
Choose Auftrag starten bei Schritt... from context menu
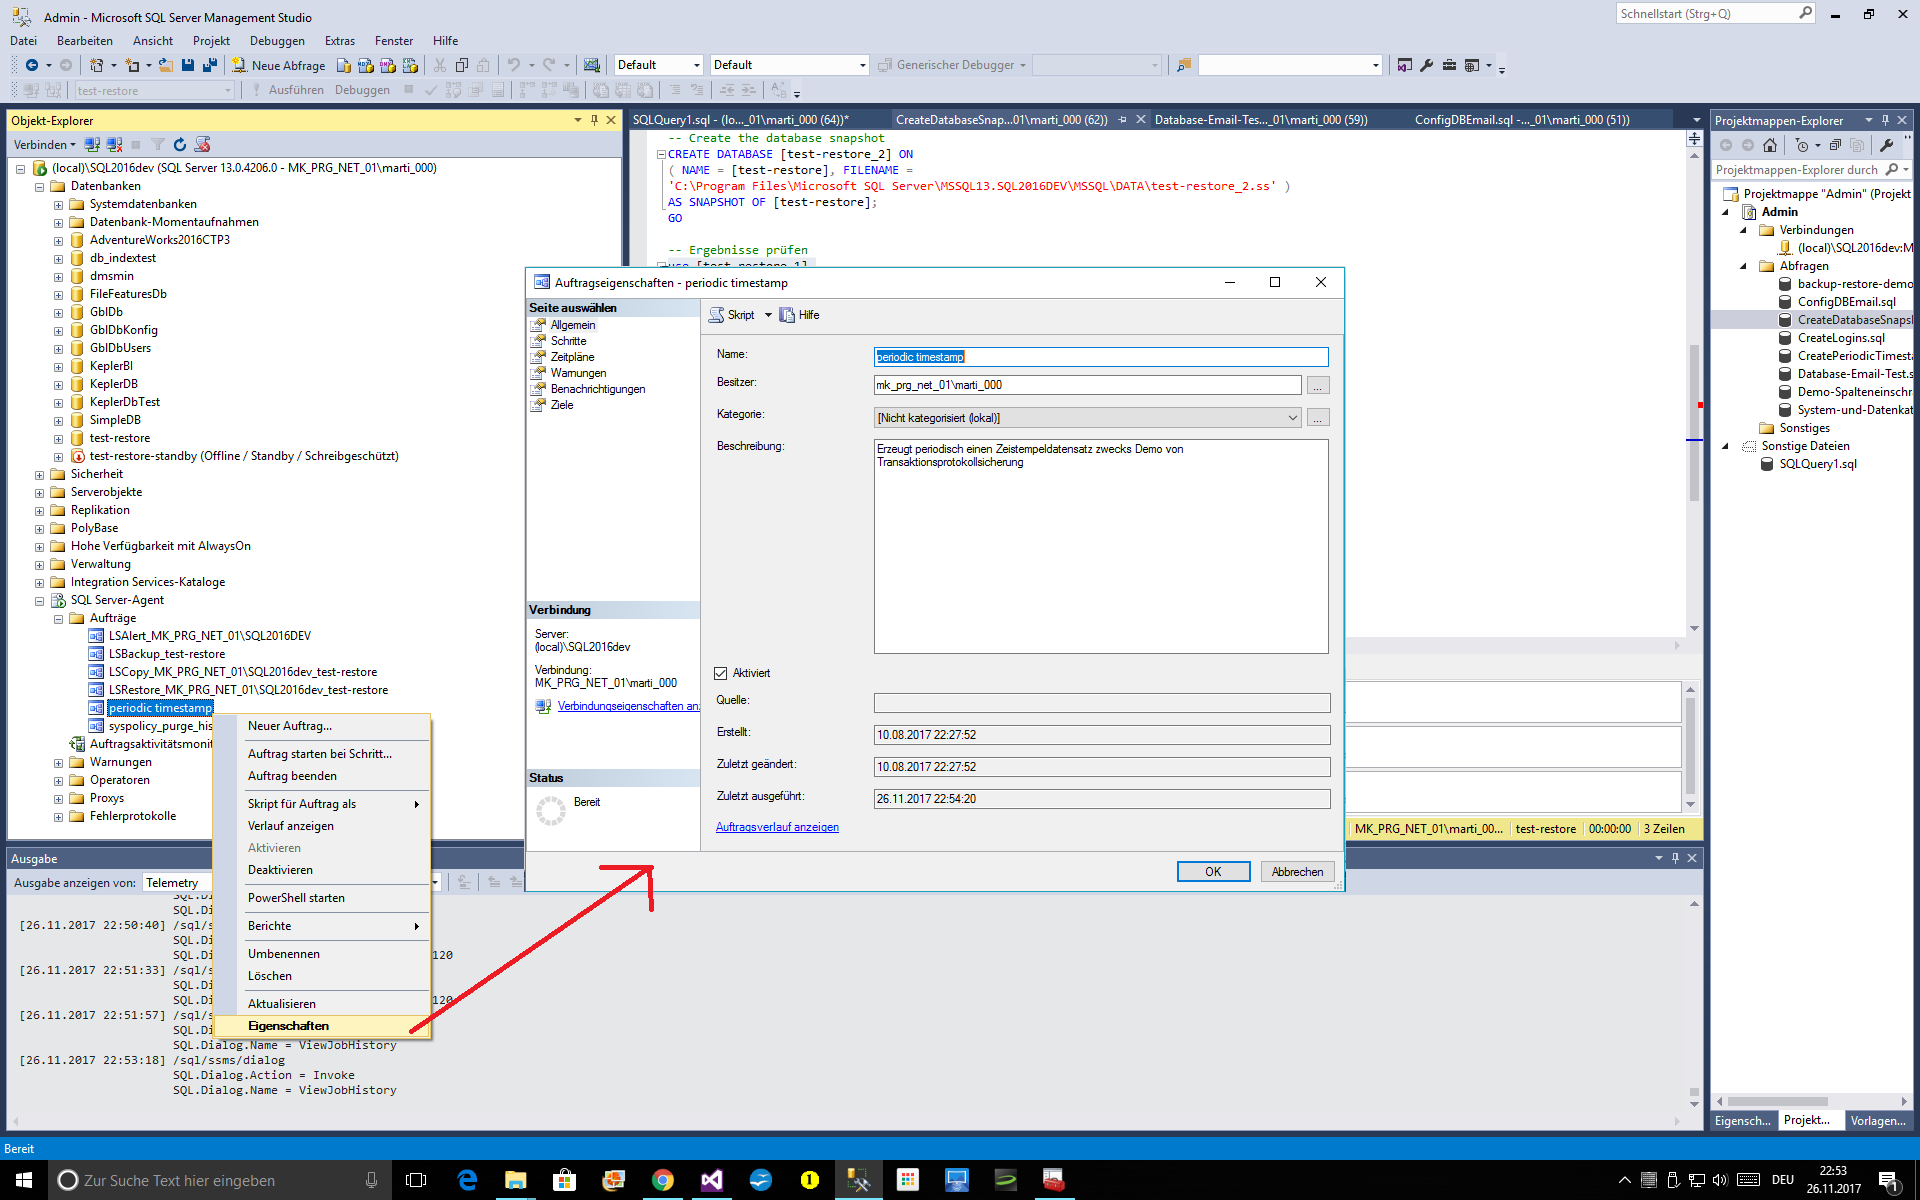coord(320,754)
